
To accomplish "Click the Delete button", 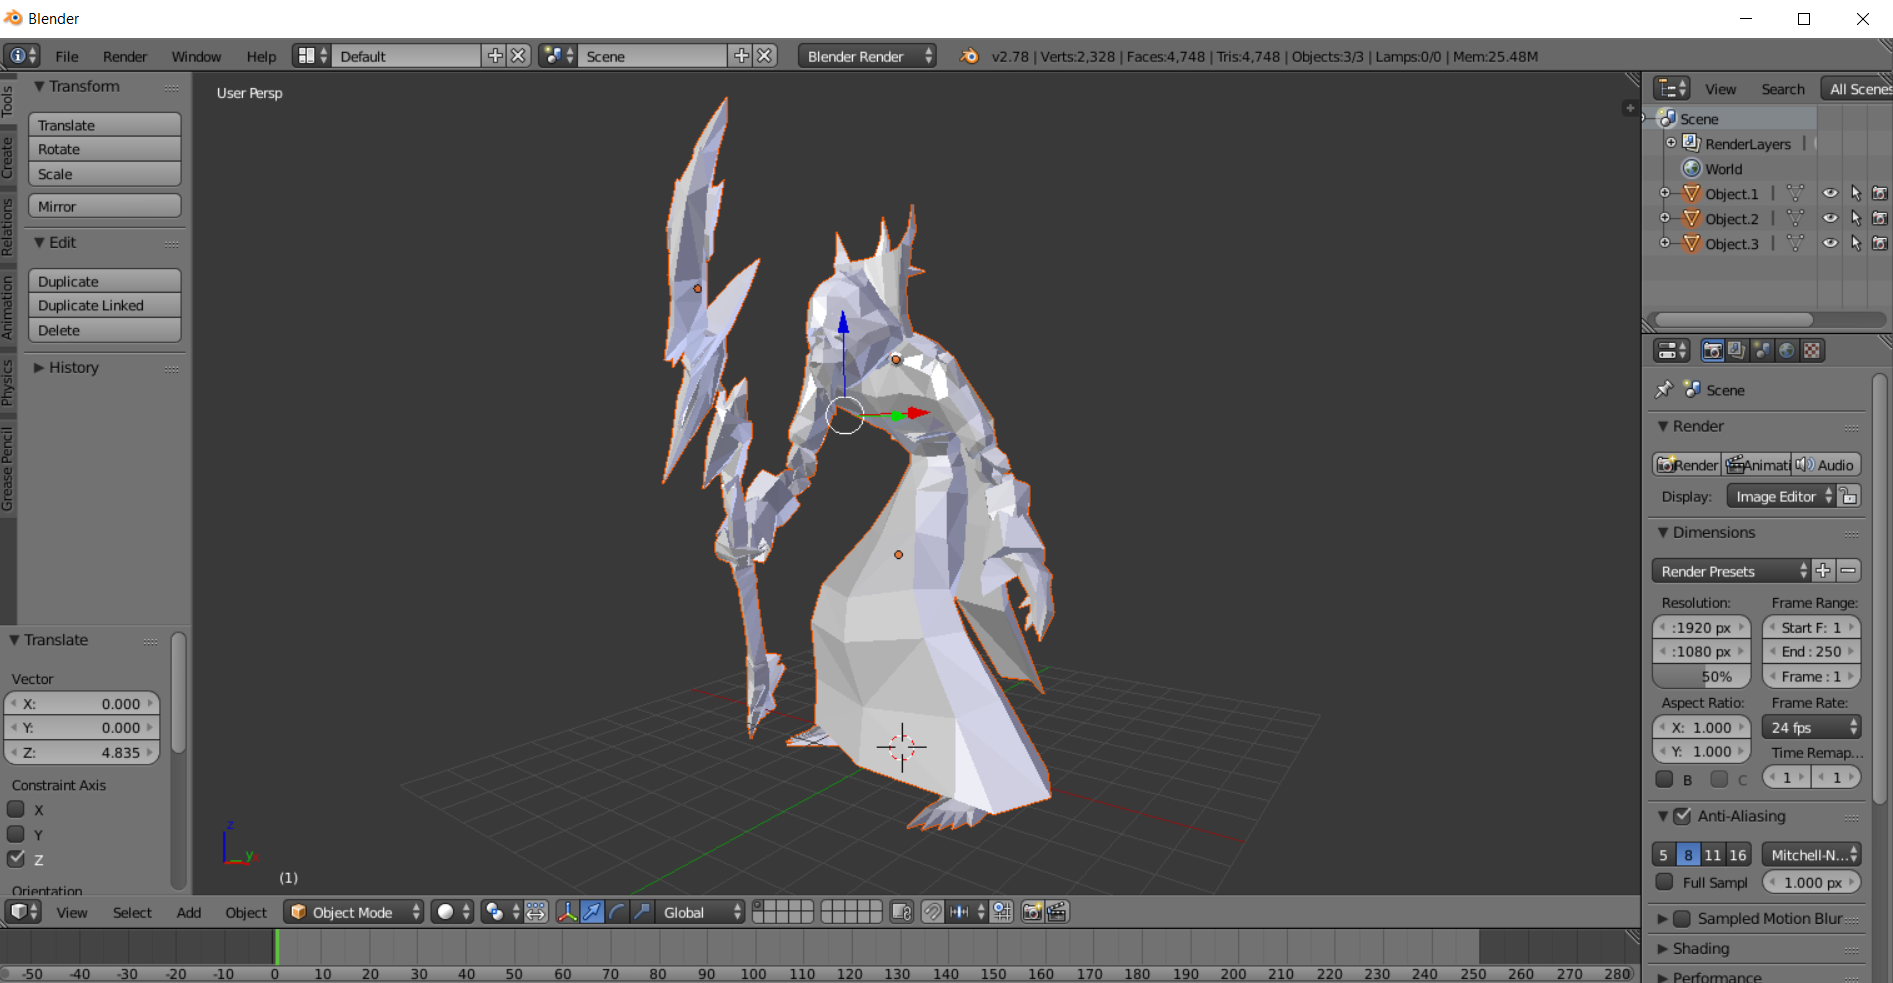I will point(104,330).
